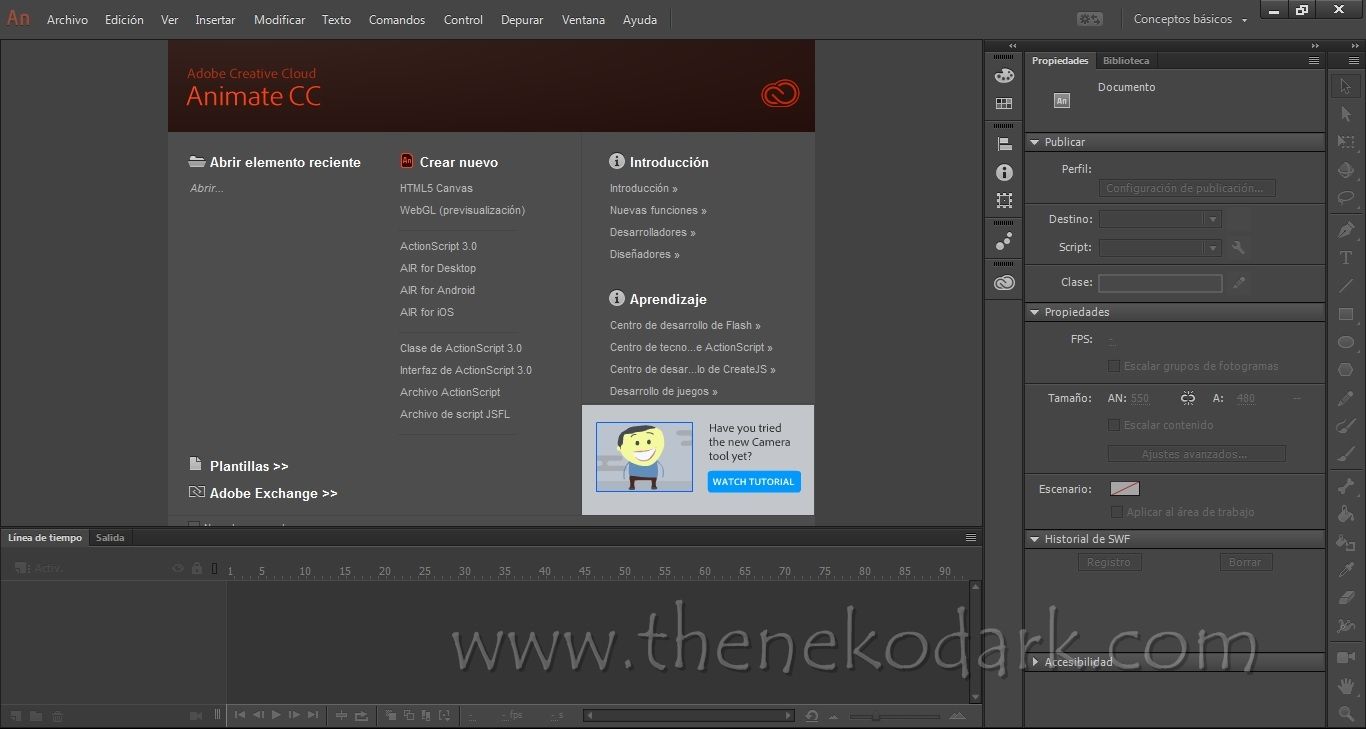Open the Info panel icon
This screenshot has width=1366, height=729.
click(1004, 173)
